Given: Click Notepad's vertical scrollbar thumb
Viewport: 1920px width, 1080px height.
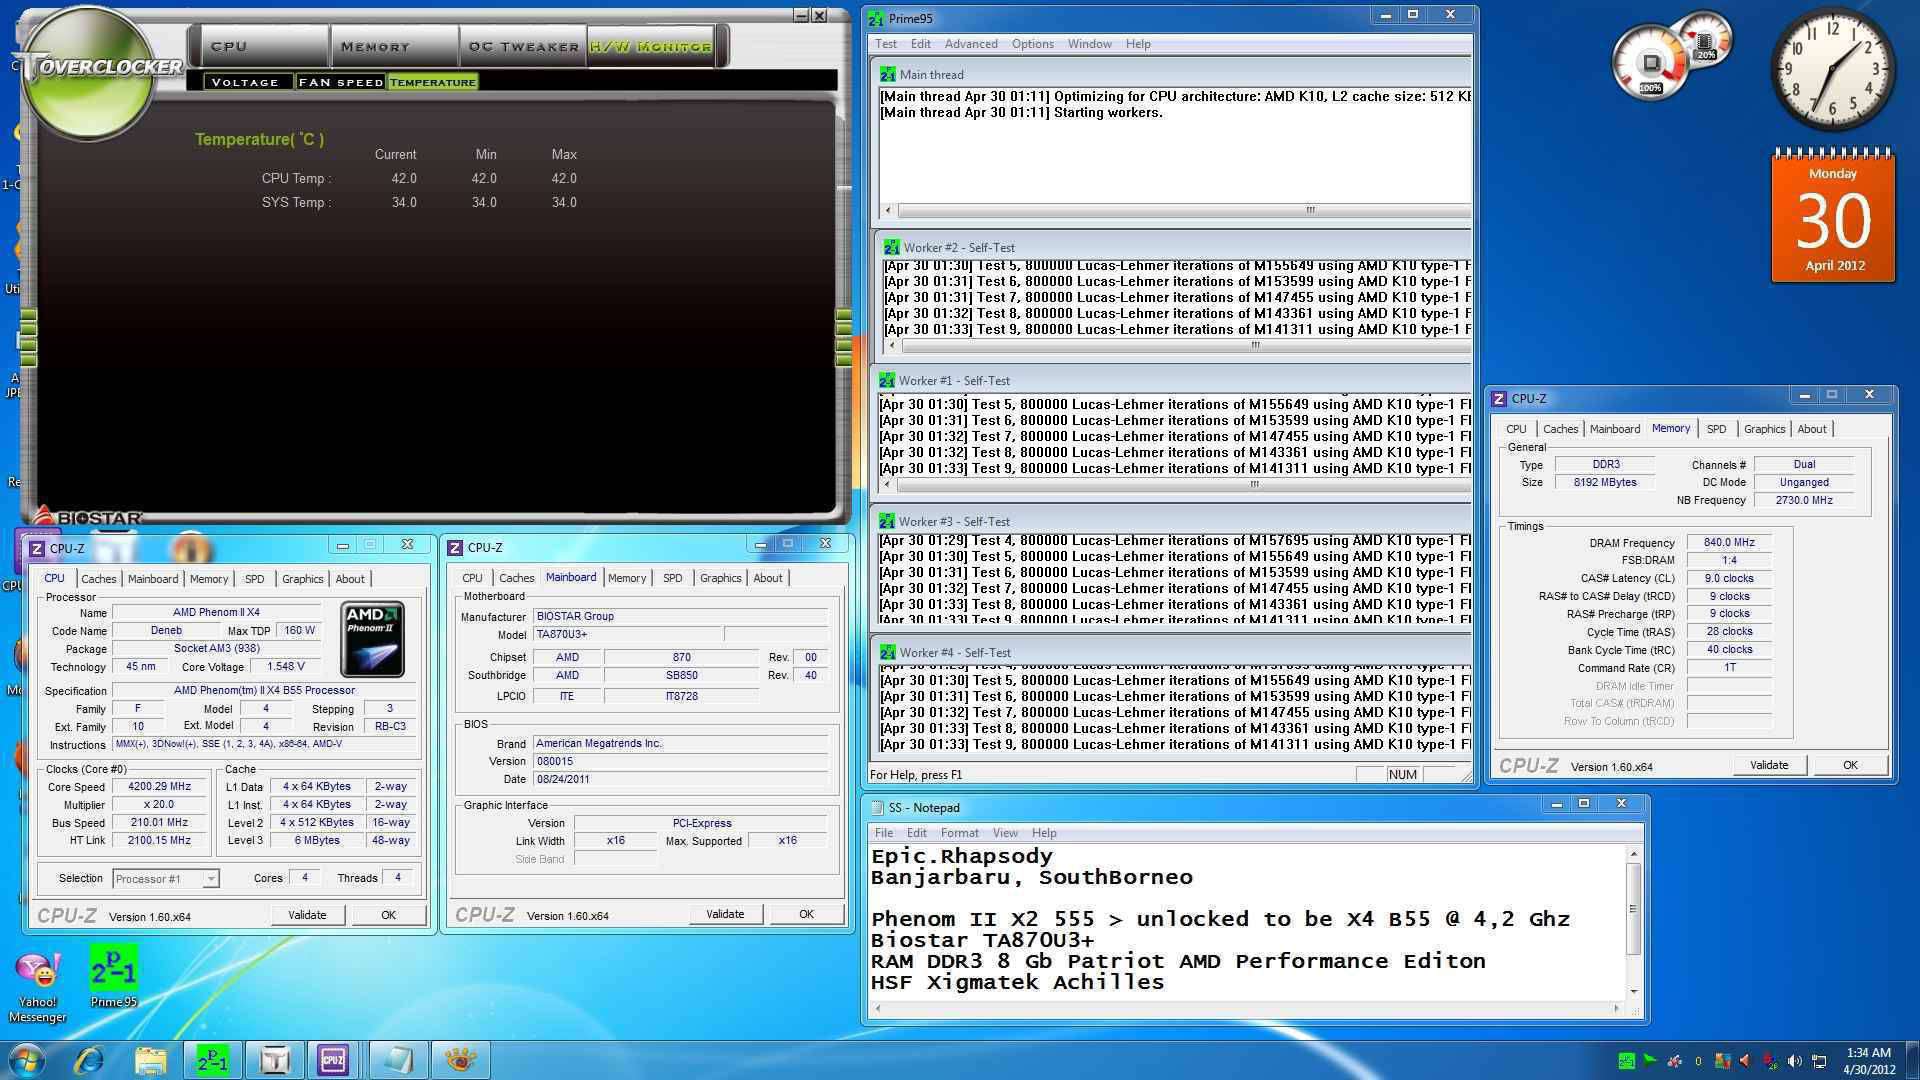Looking at the screenshot, I should coord(1633,908).
